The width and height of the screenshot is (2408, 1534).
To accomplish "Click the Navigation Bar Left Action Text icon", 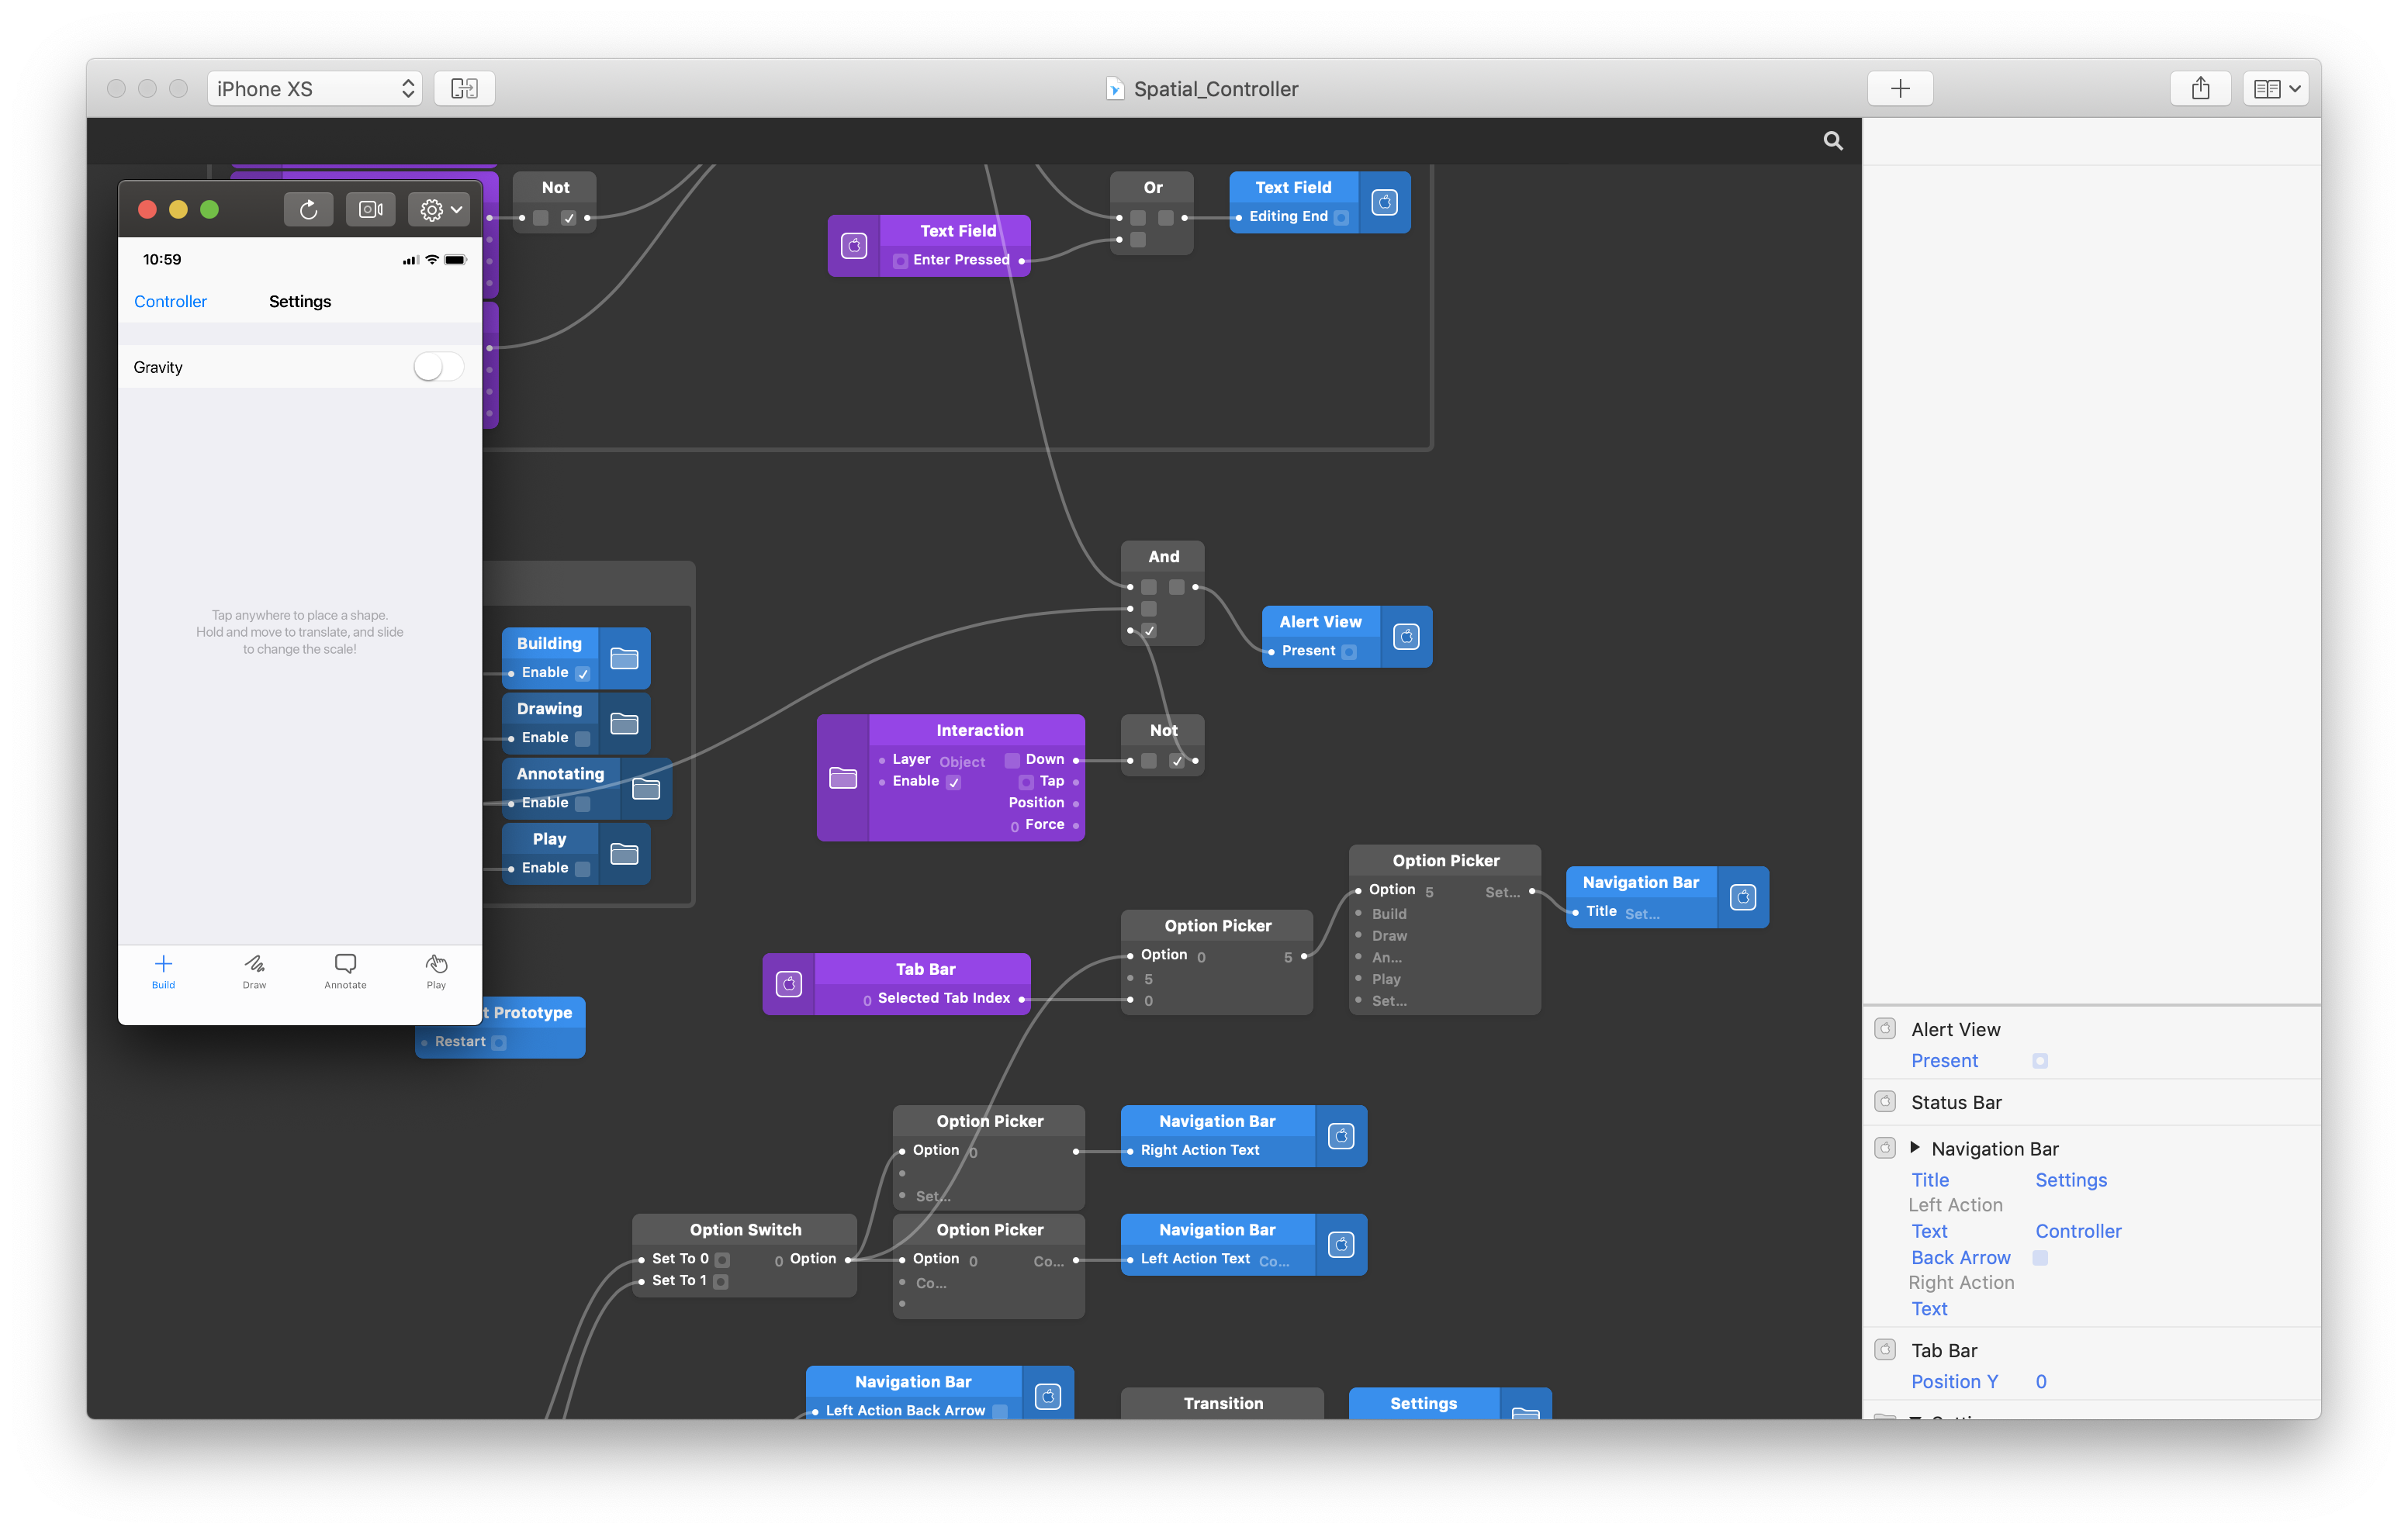I will click(1341, 1244).
